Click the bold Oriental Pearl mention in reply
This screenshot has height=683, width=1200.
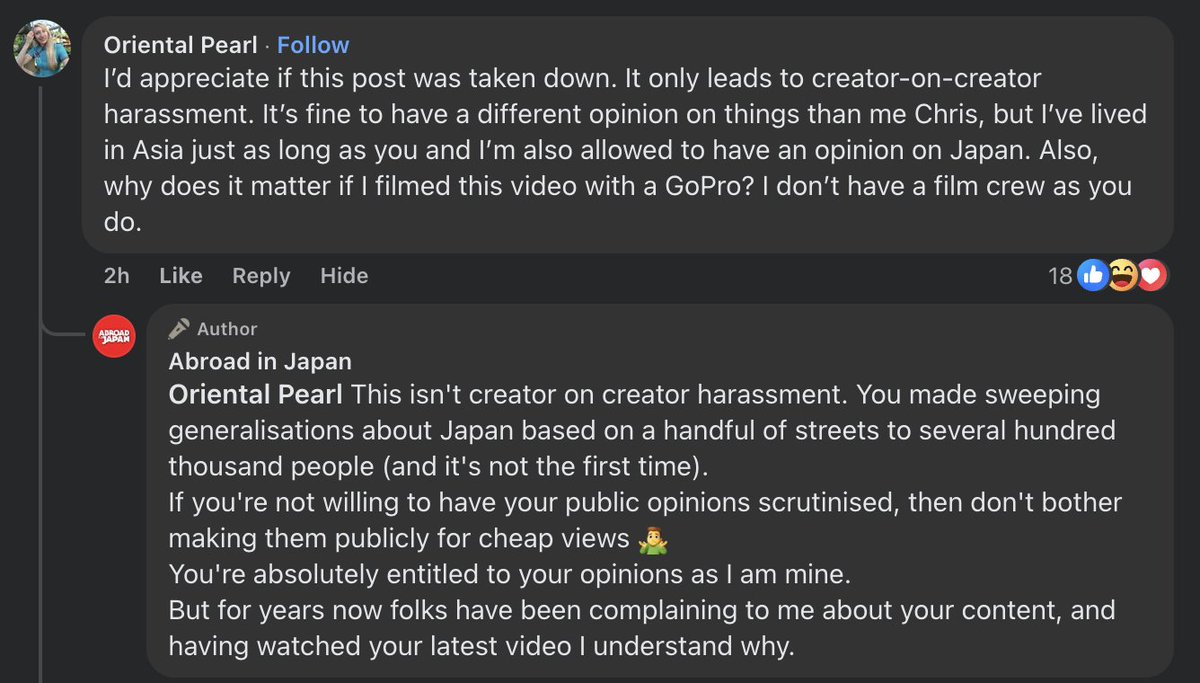pyautogui.click(x=255, y=394)
